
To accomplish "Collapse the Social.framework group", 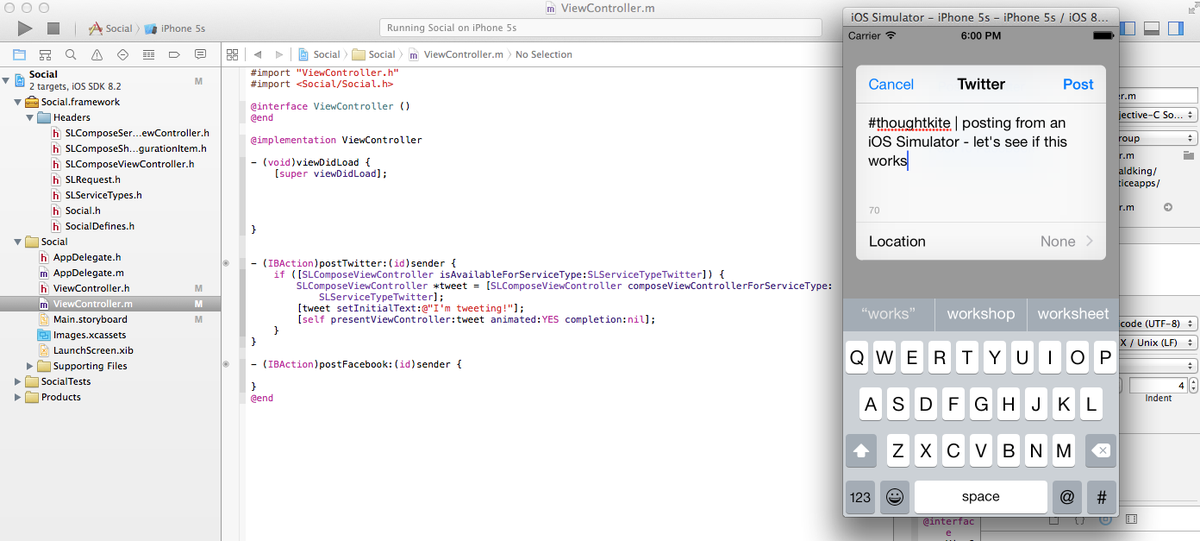I will coord(18,102).
